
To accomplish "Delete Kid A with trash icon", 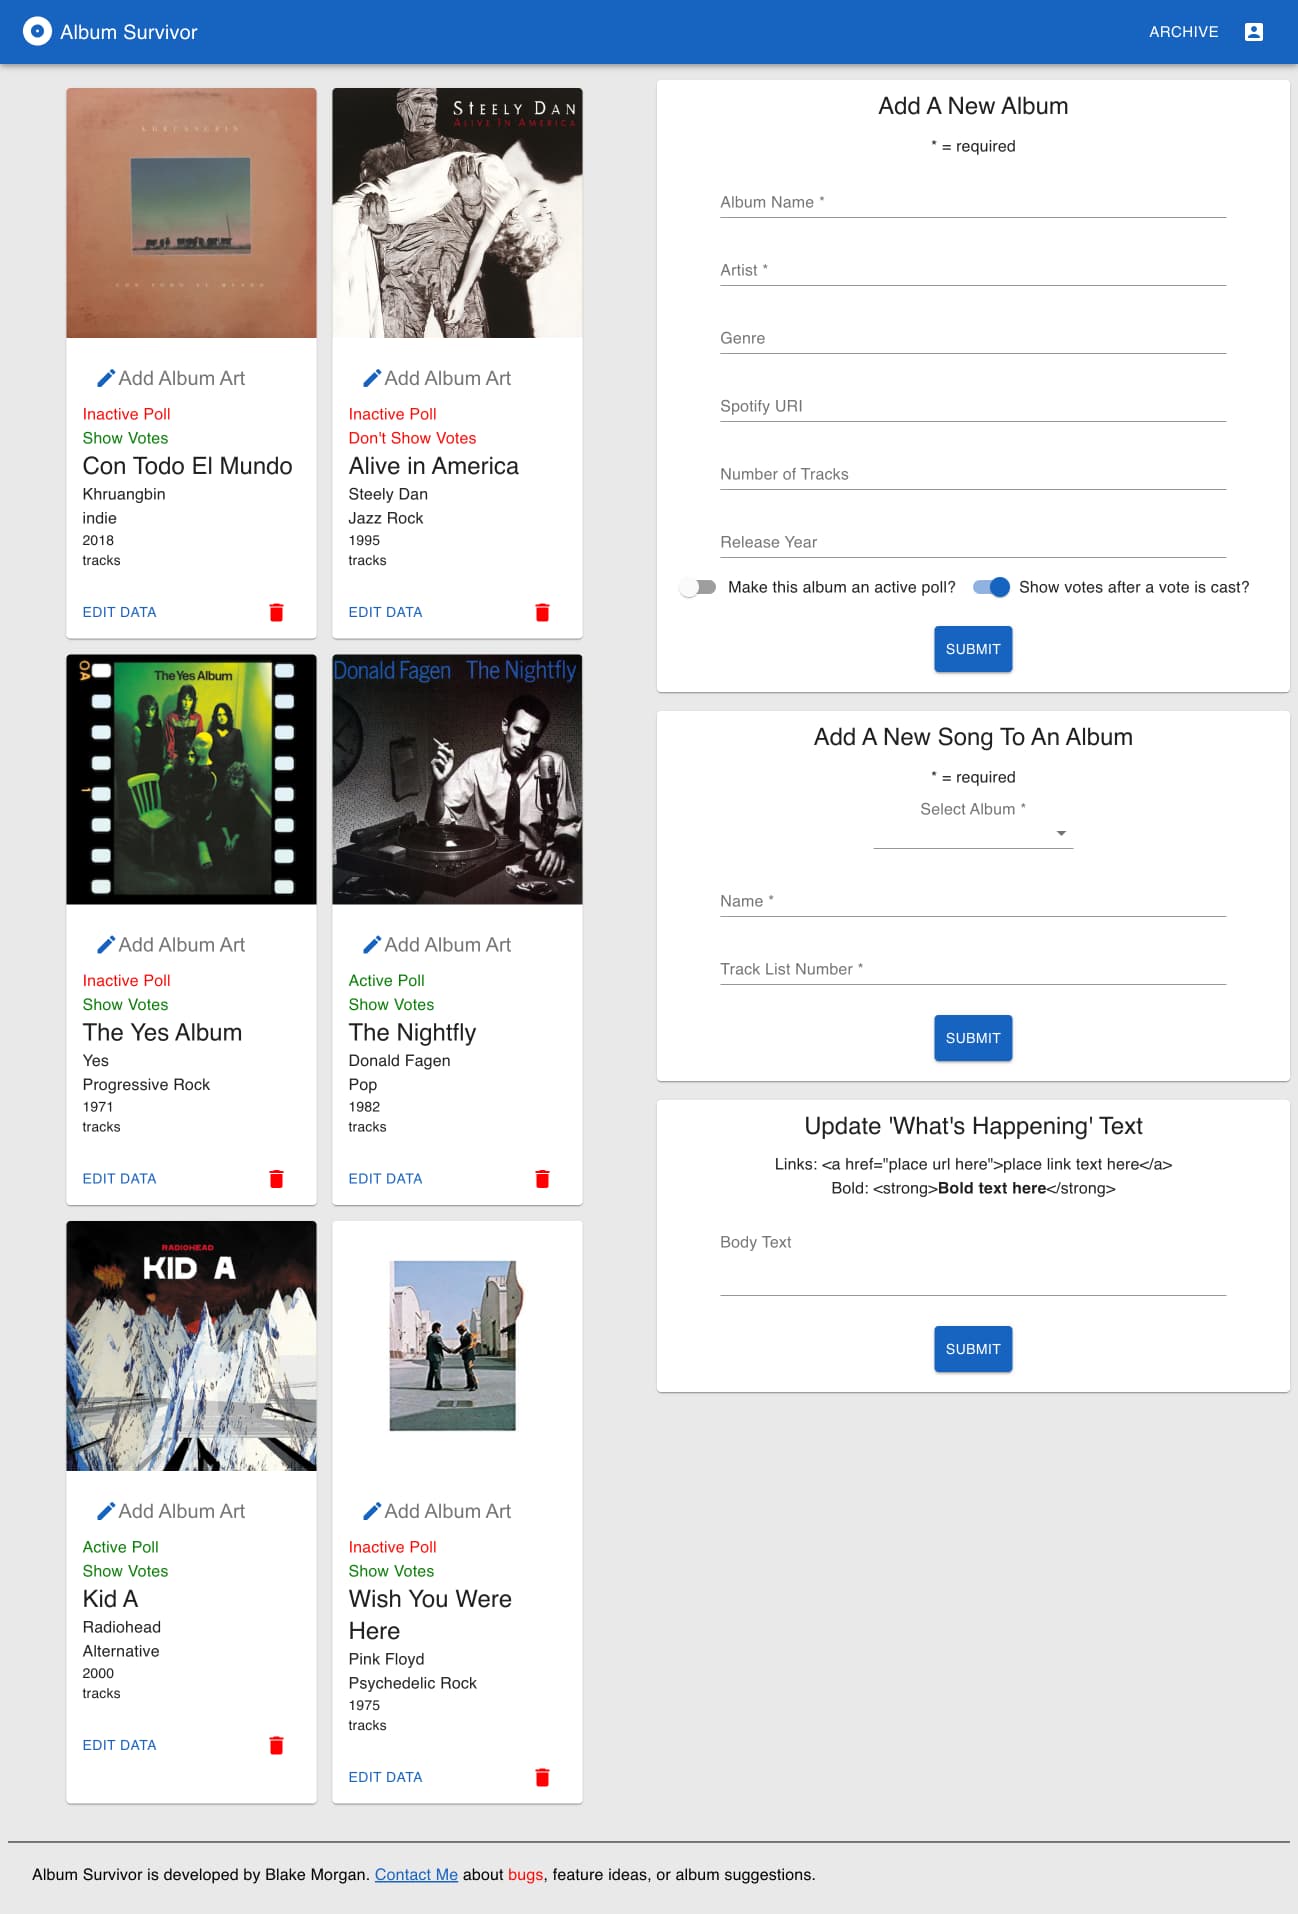I will coord(276,1745).
